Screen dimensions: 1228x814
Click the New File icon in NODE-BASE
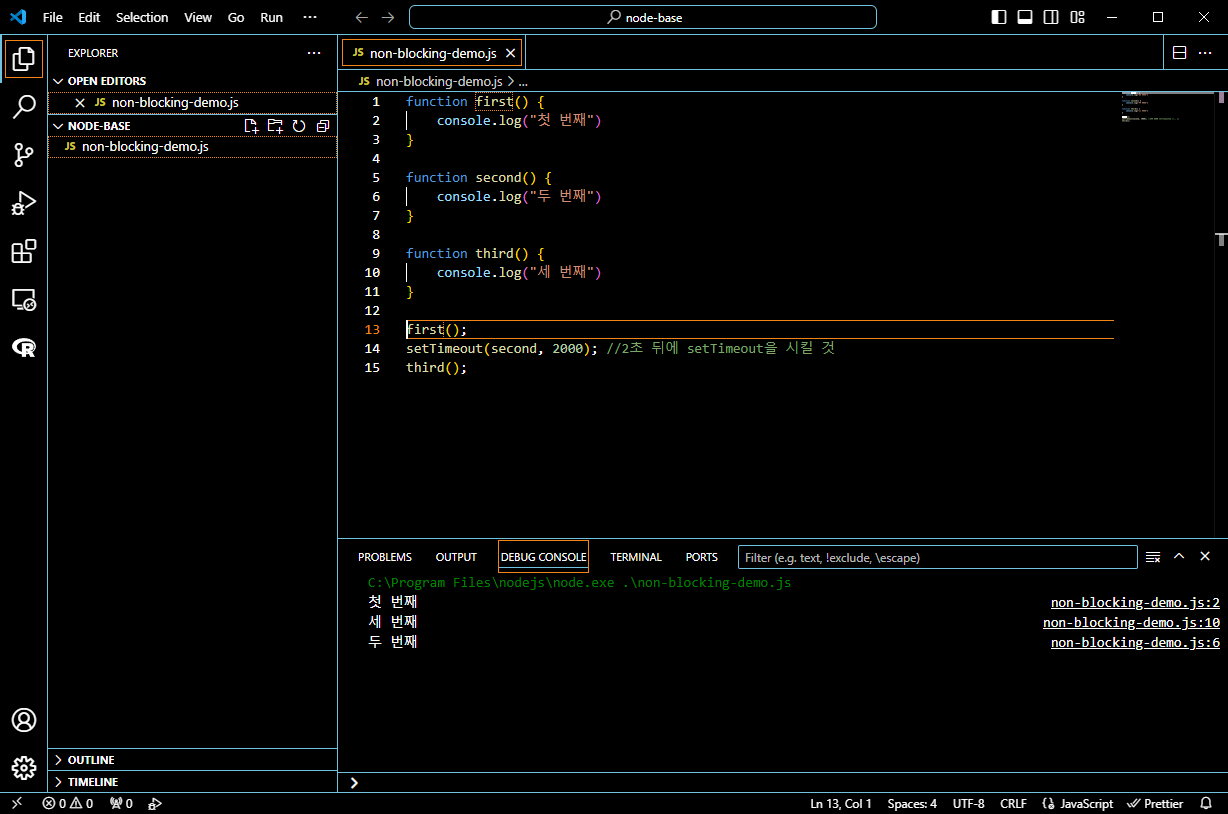[252, 126]
